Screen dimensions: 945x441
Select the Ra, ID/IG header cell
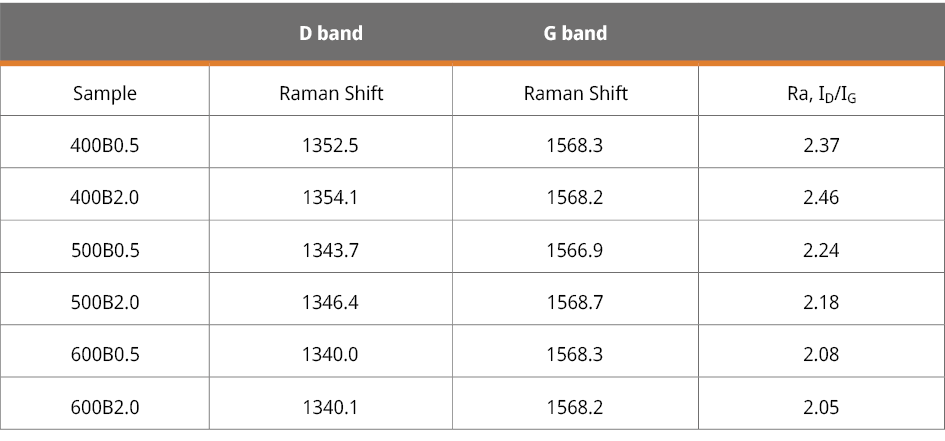click(x=820, y=94)
